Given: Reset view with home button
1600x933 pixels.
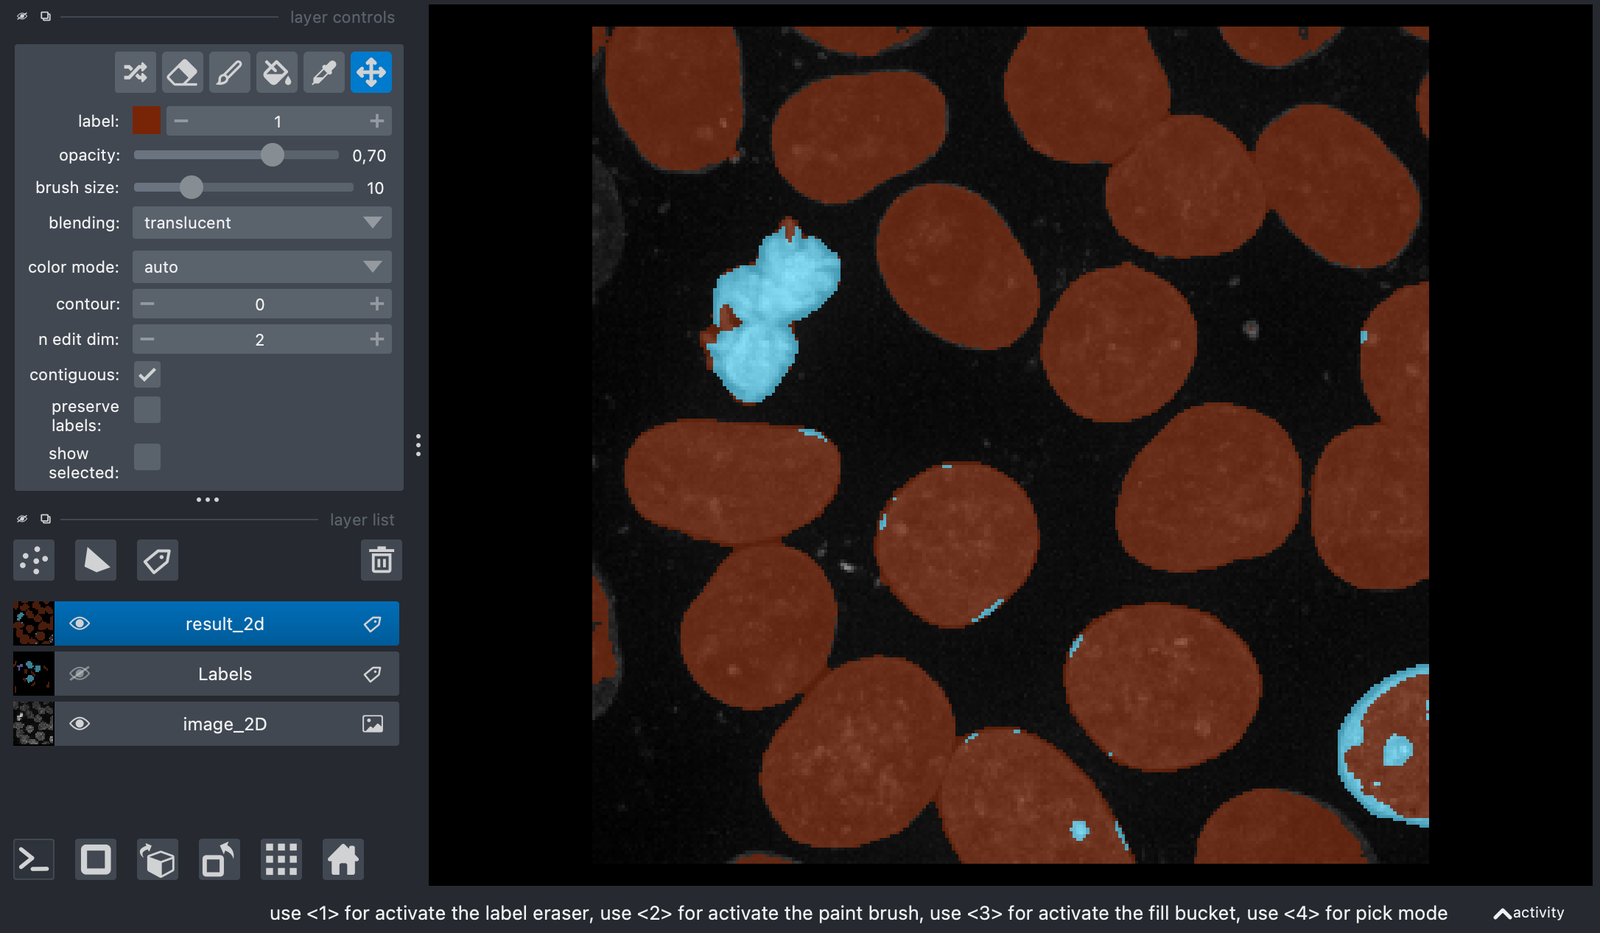Looking at the screenshot, I should point(343,859).
